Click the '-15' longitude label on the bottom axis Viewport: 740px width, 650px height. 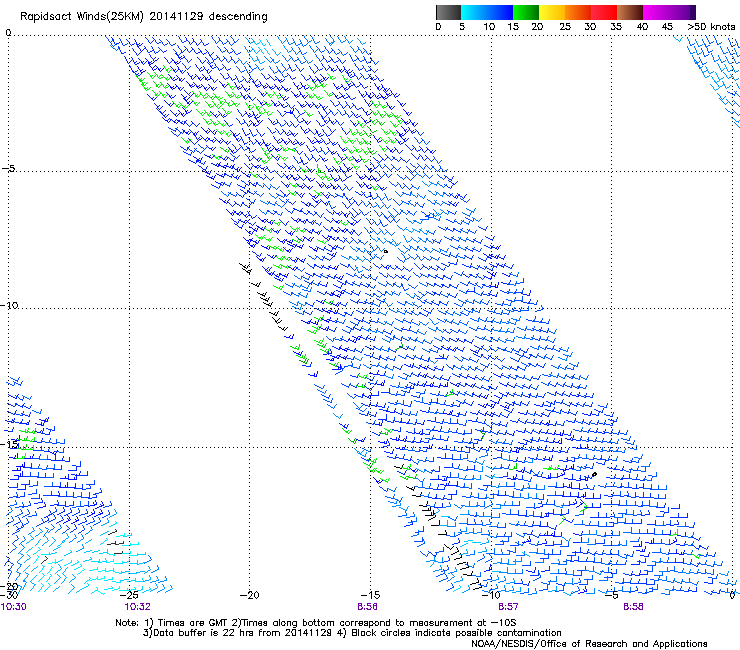[x=370, y=595]
